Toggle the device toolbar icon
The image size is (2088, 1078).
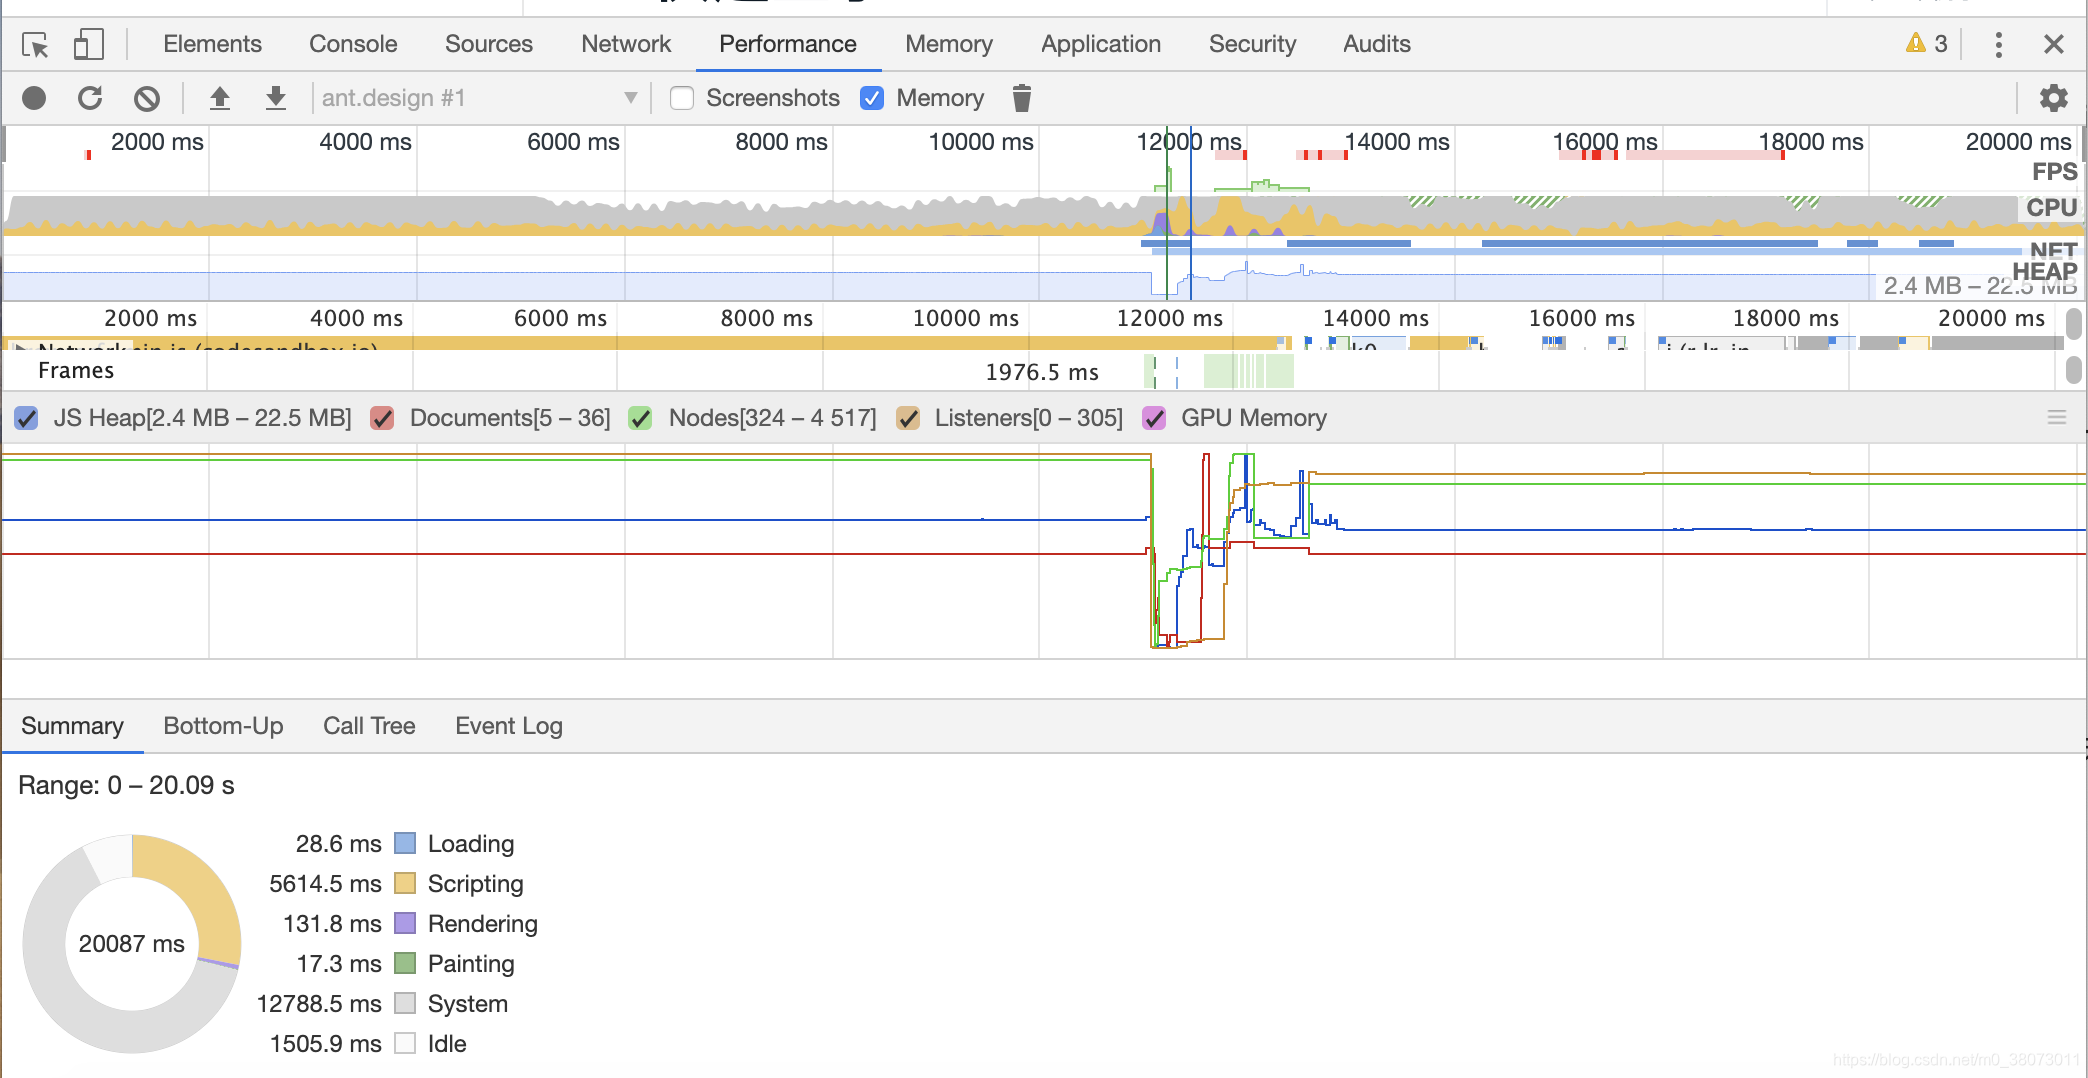(88, 45)
